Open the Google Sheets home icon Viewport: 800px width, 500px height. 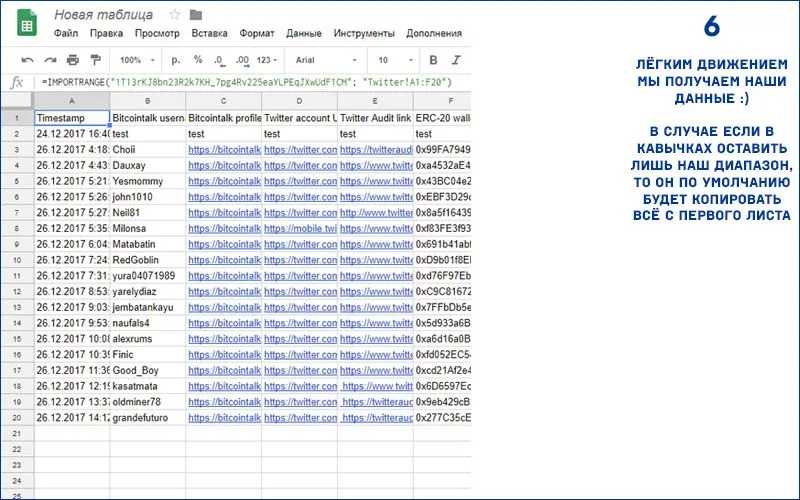pos(27,23)
